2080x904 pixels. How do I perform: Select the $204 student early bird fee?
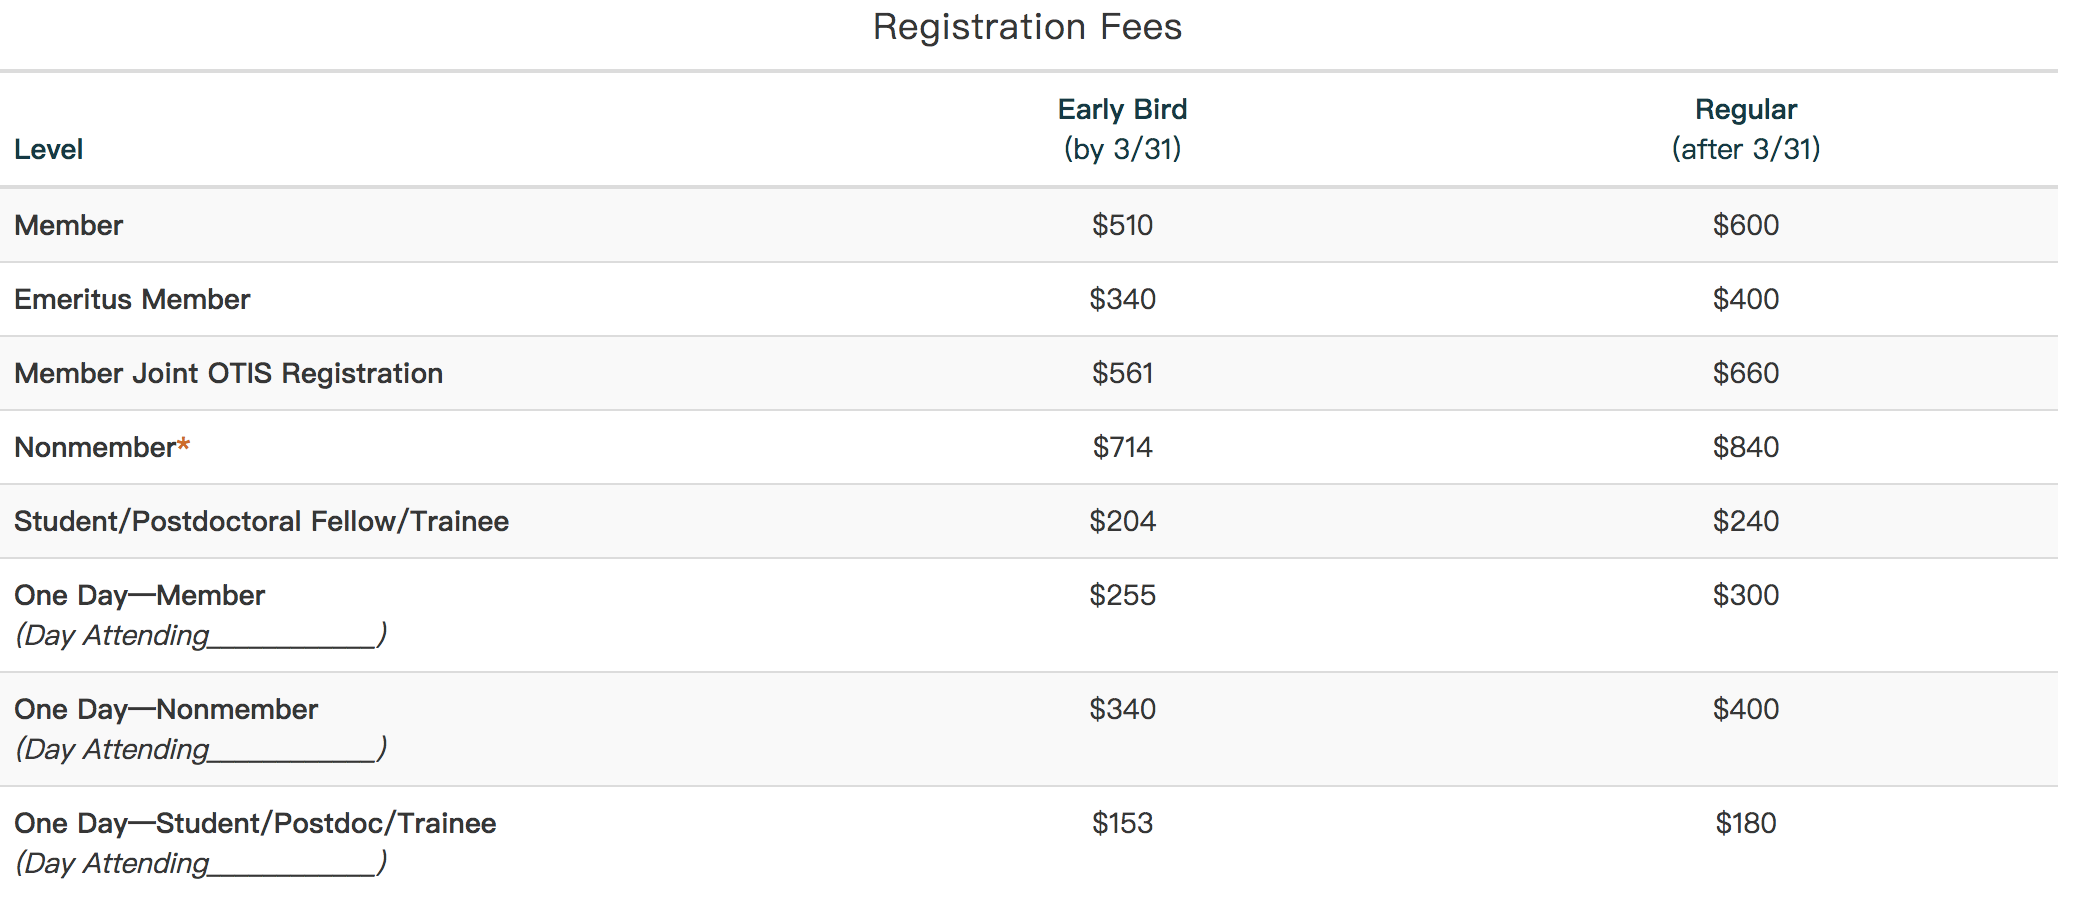click(x=1122, y=521)
